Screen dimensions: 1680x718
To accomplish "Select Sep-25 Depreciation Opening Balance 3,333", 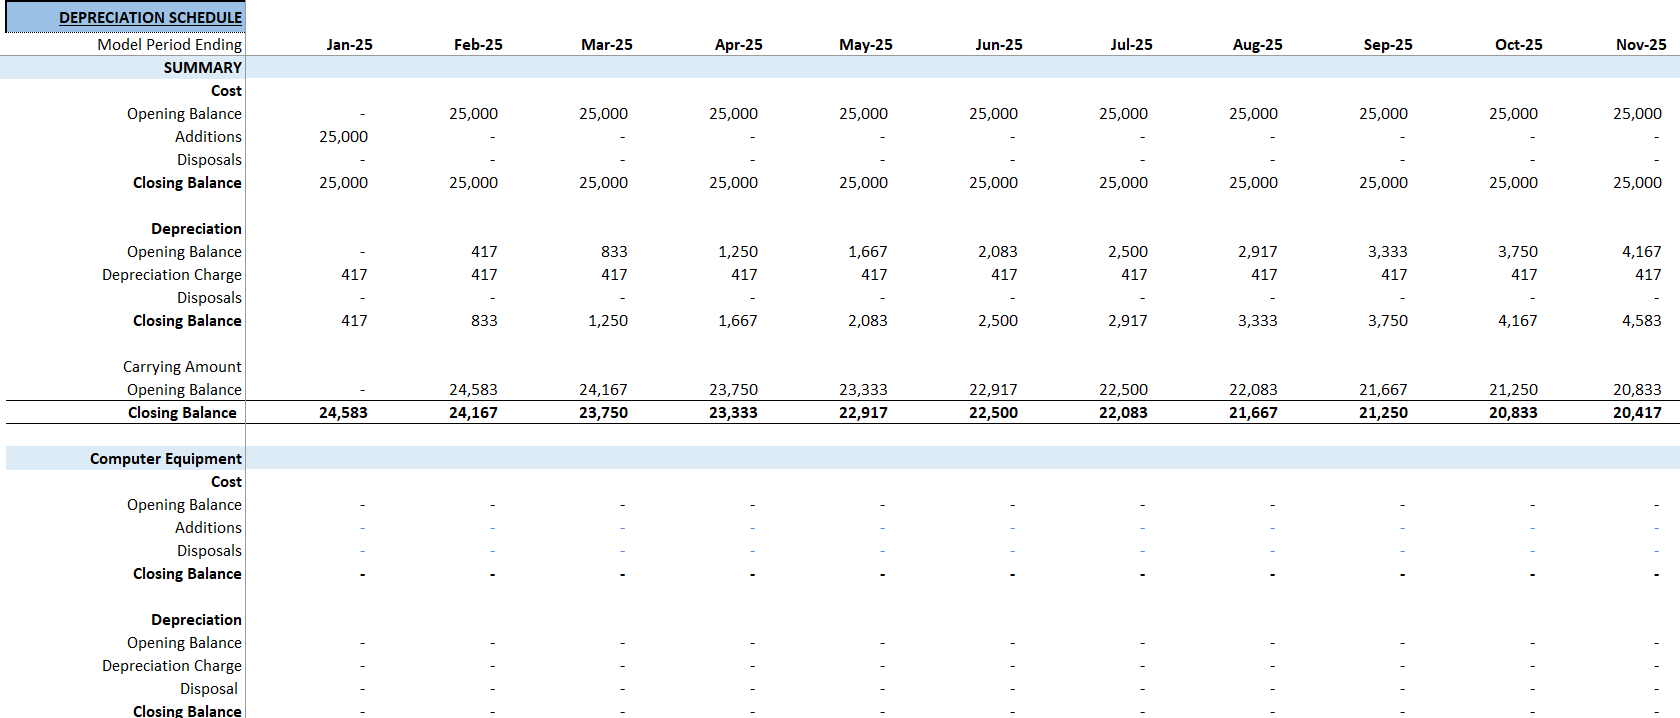I will click(1388, 252).
